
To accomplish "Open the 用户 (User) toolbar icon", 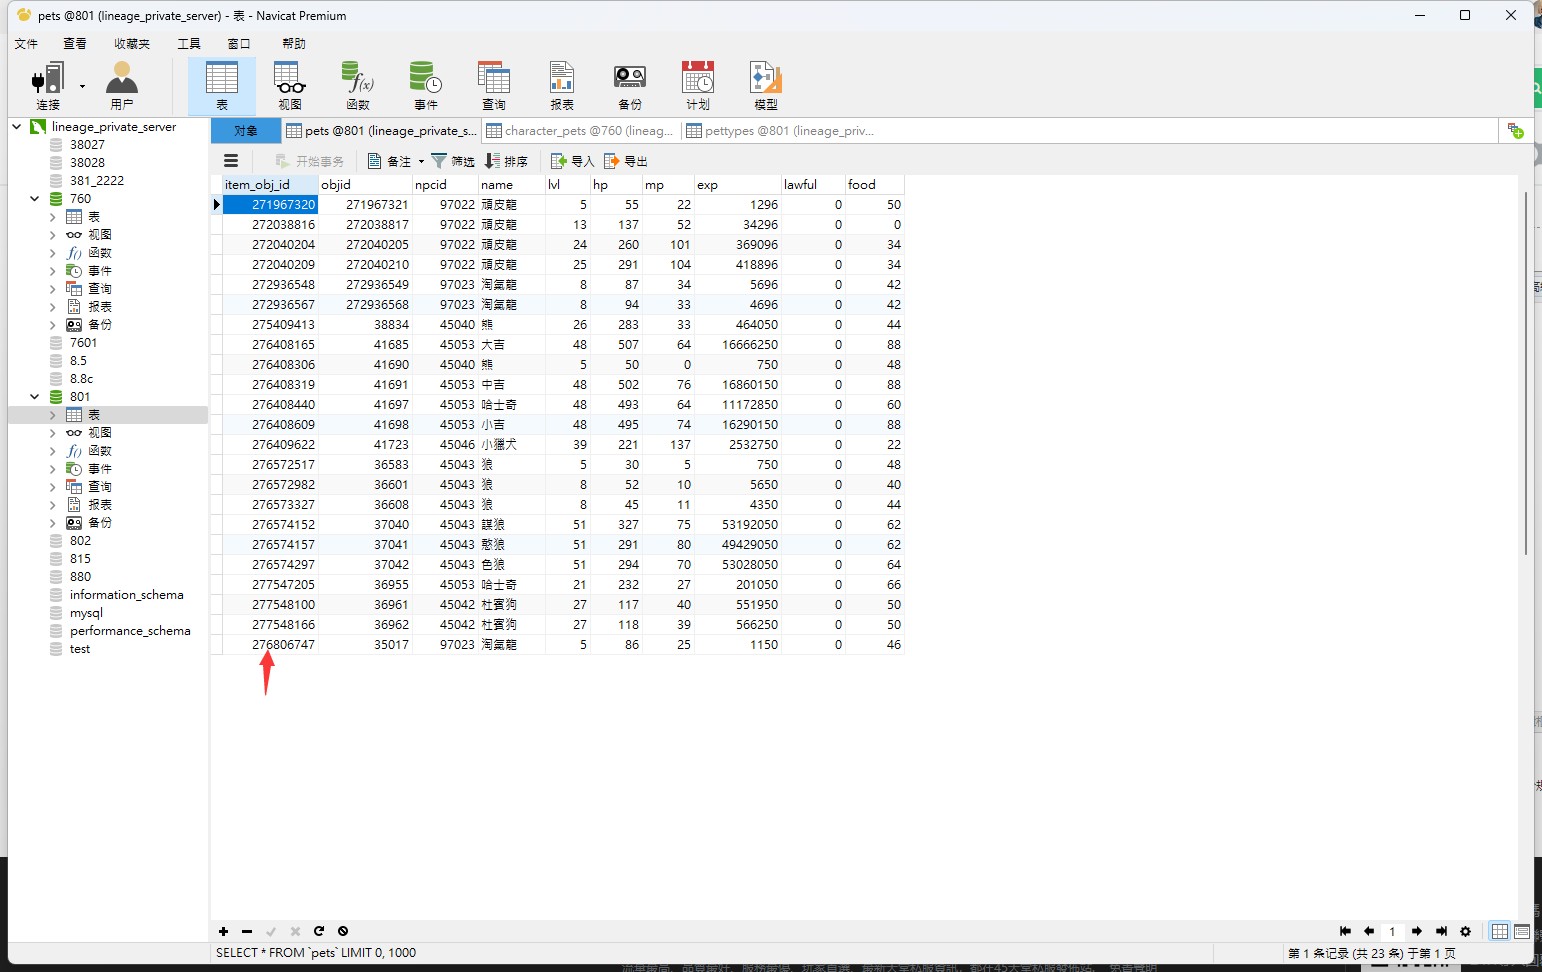I will (x=122, y=85).
